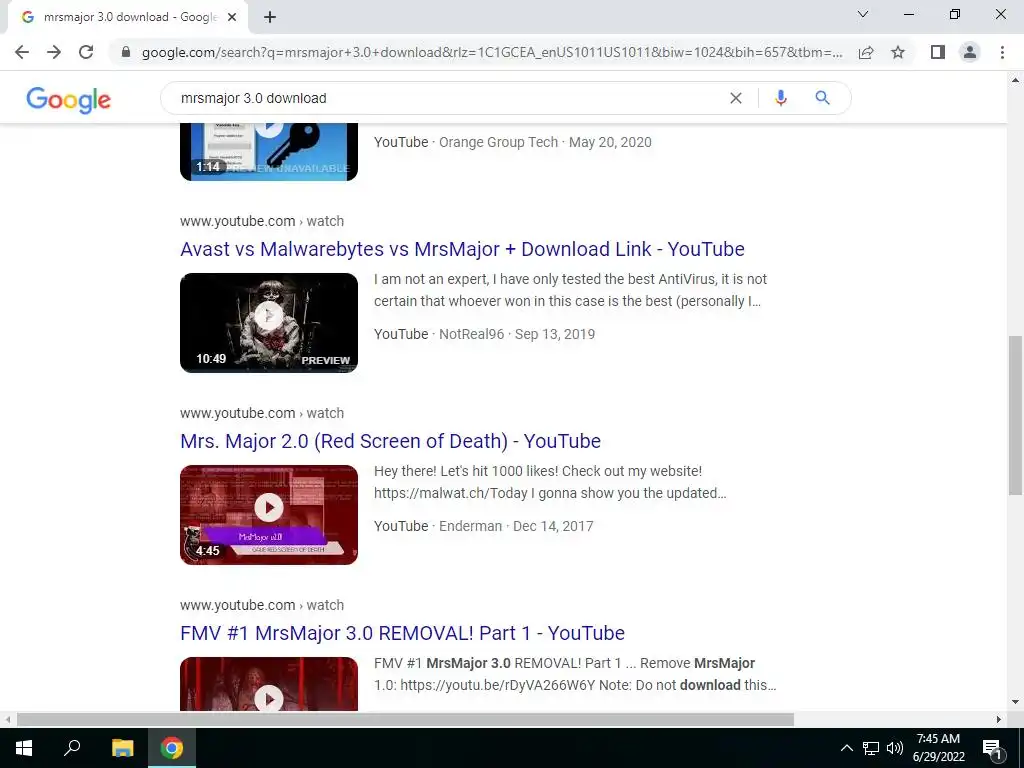The height and width of the screenshot is (768, 1024).
Task: Open FMV #1 MrsMajor 3.0 REMOVAL result
Action: tap(402, 633)
